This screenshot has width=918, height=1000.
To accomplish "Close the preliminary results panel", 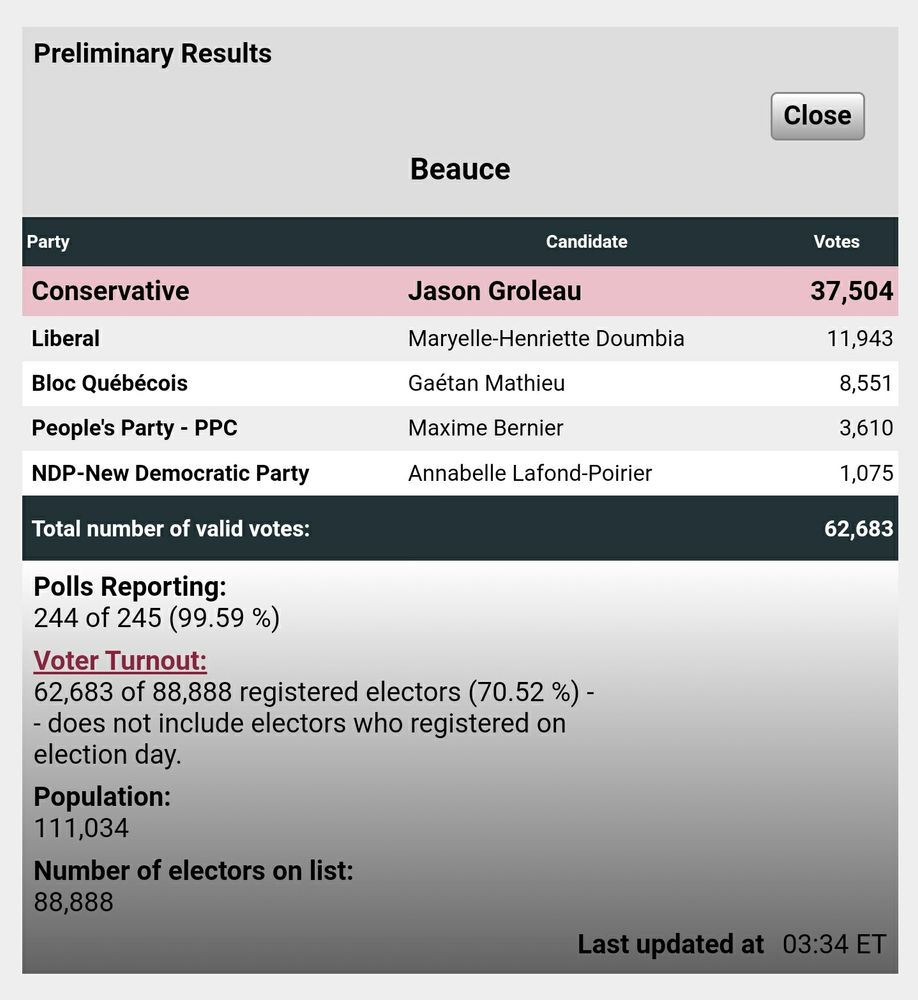I will coord(817,116).
